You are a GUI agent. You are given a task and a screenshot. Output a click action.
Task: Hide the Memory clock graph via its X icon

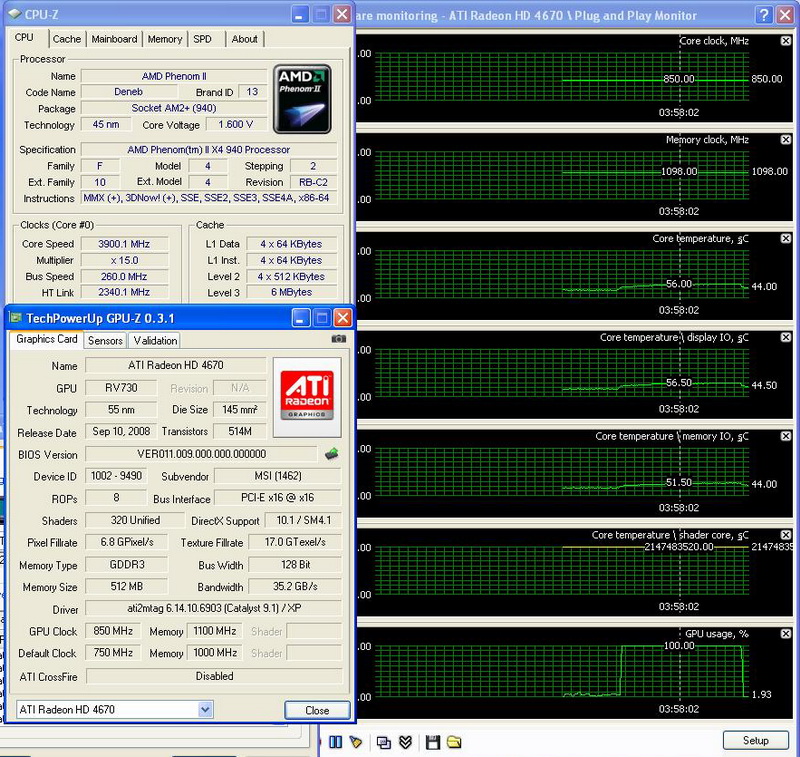(x=786, y=140)
